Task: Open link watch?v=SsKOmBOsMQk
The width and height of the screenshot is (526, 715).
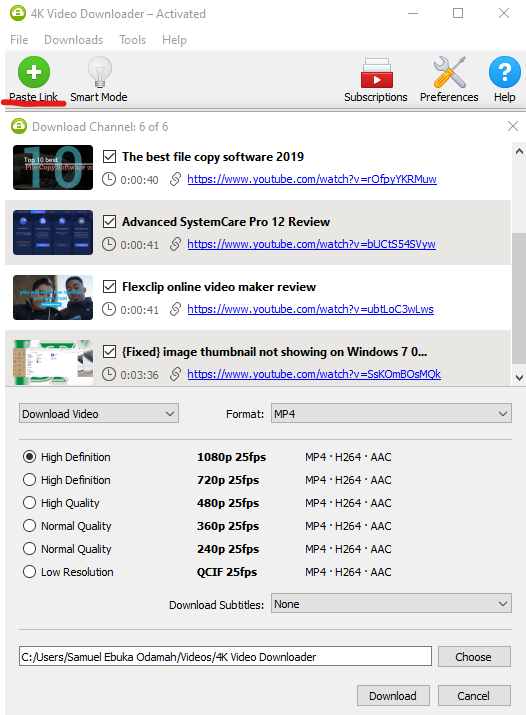Action: point(314,374)
